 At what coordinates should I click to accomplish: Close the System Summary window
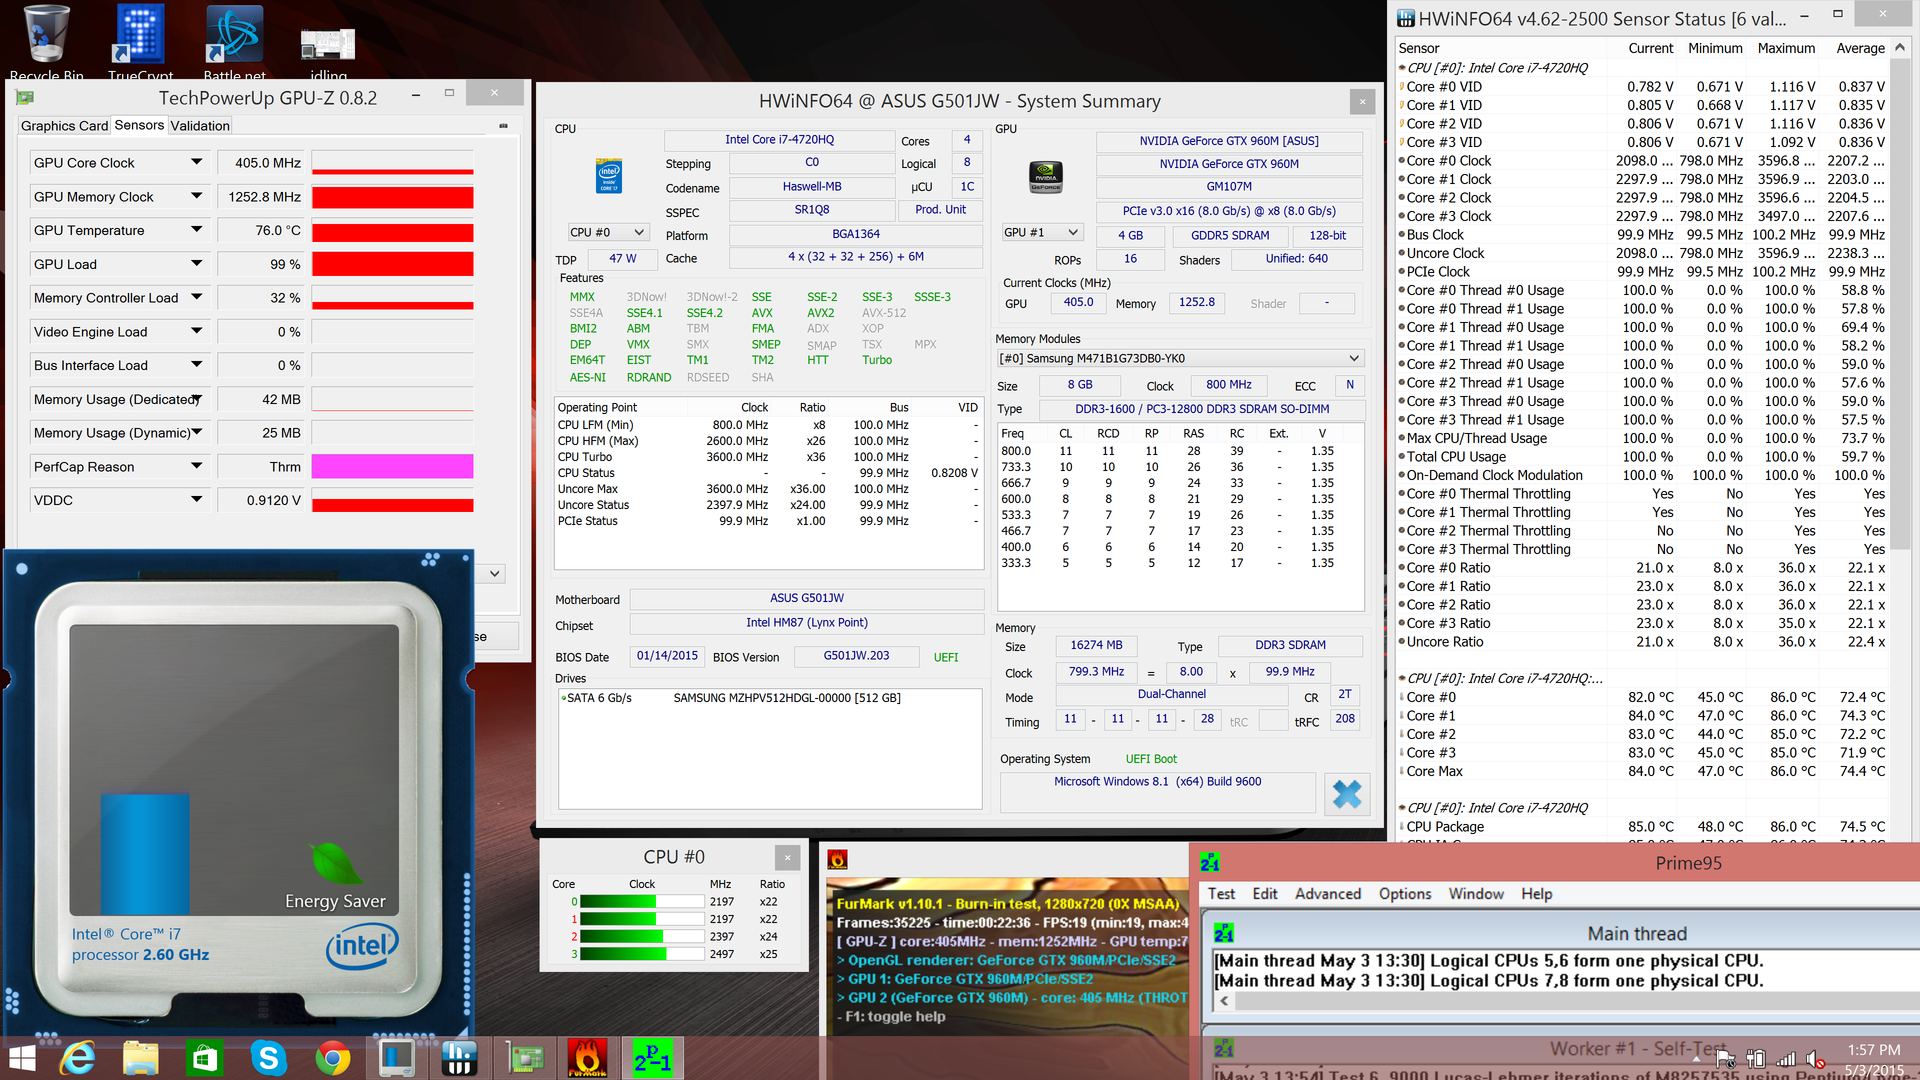(1362, 101)
